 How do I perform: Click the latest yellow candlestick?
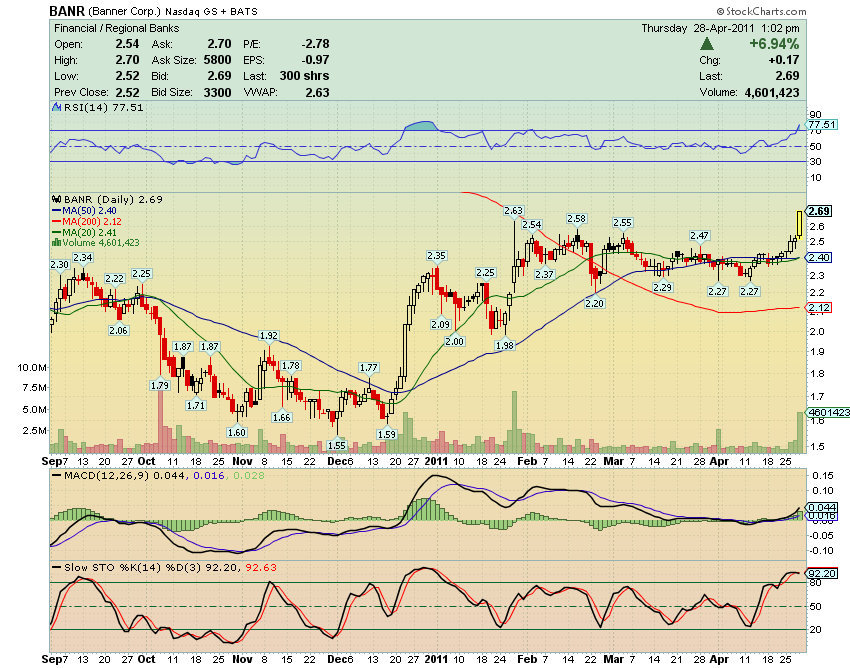point(799,224)
